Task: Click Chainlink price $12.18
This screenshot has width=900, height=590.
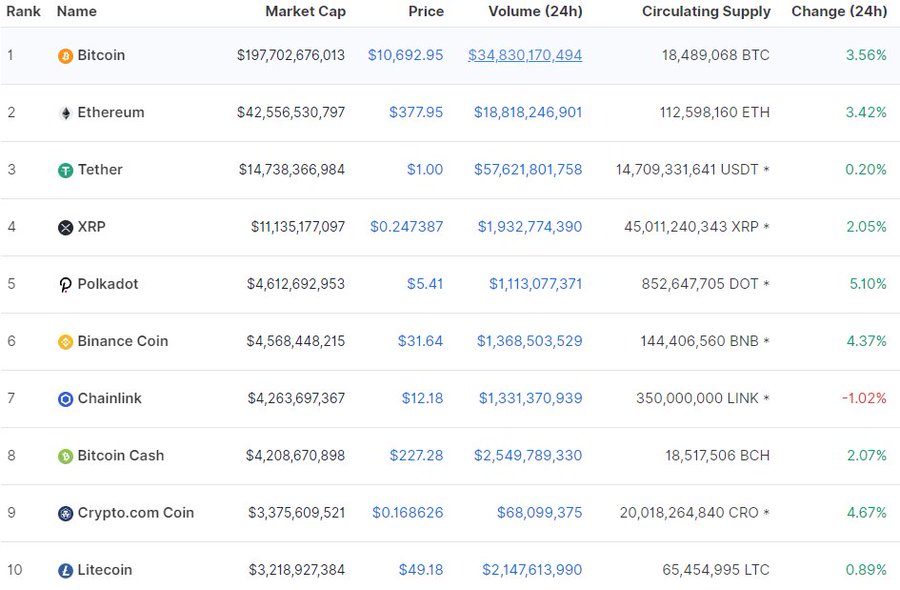Action: (422, 398)
